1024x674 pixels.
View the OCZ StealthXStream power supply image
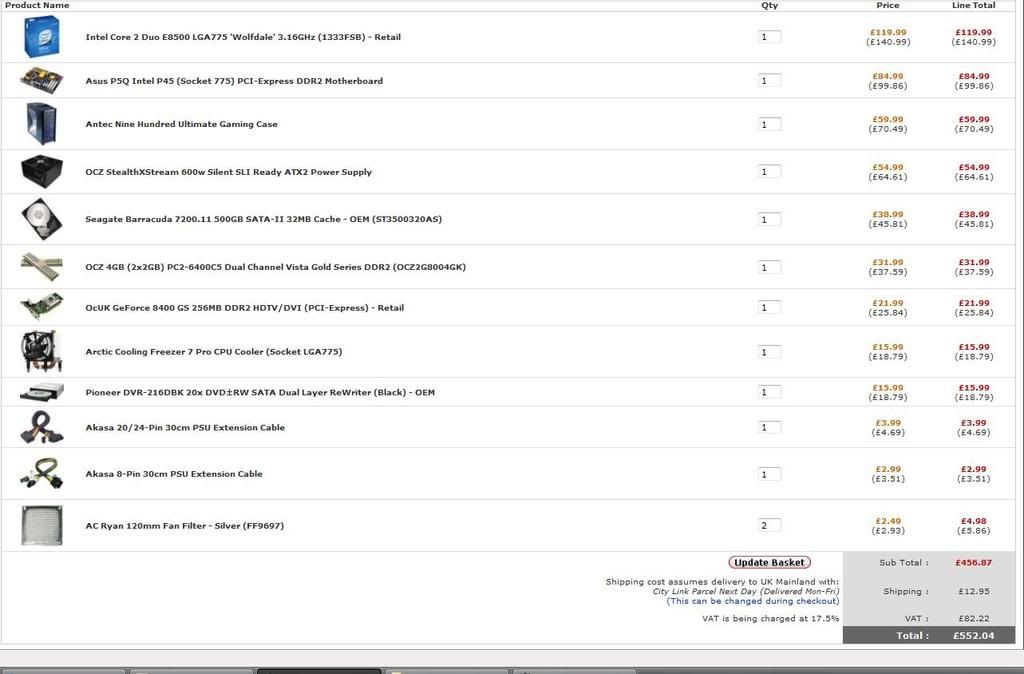pyautogui.click(x=42, y=171)
